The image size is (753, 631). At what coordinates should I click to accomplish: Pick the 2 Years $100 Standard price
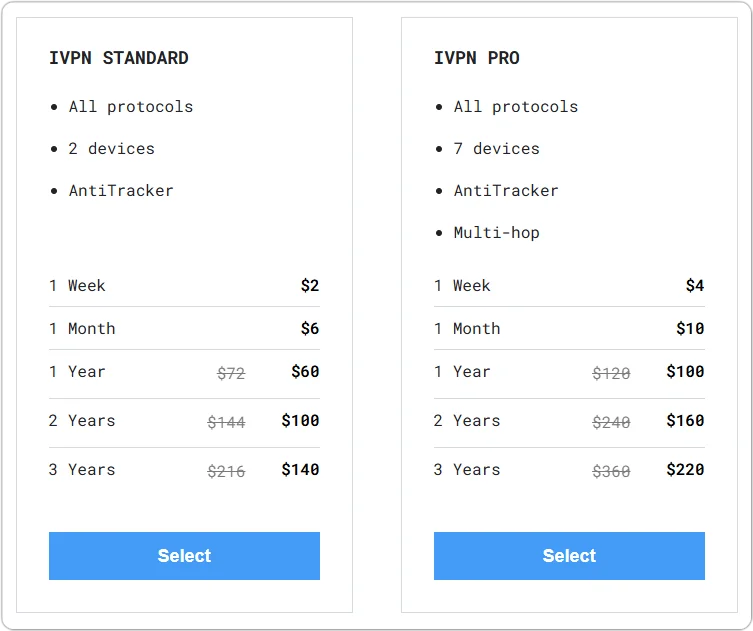pyautogui.click(x=300, y=421)
